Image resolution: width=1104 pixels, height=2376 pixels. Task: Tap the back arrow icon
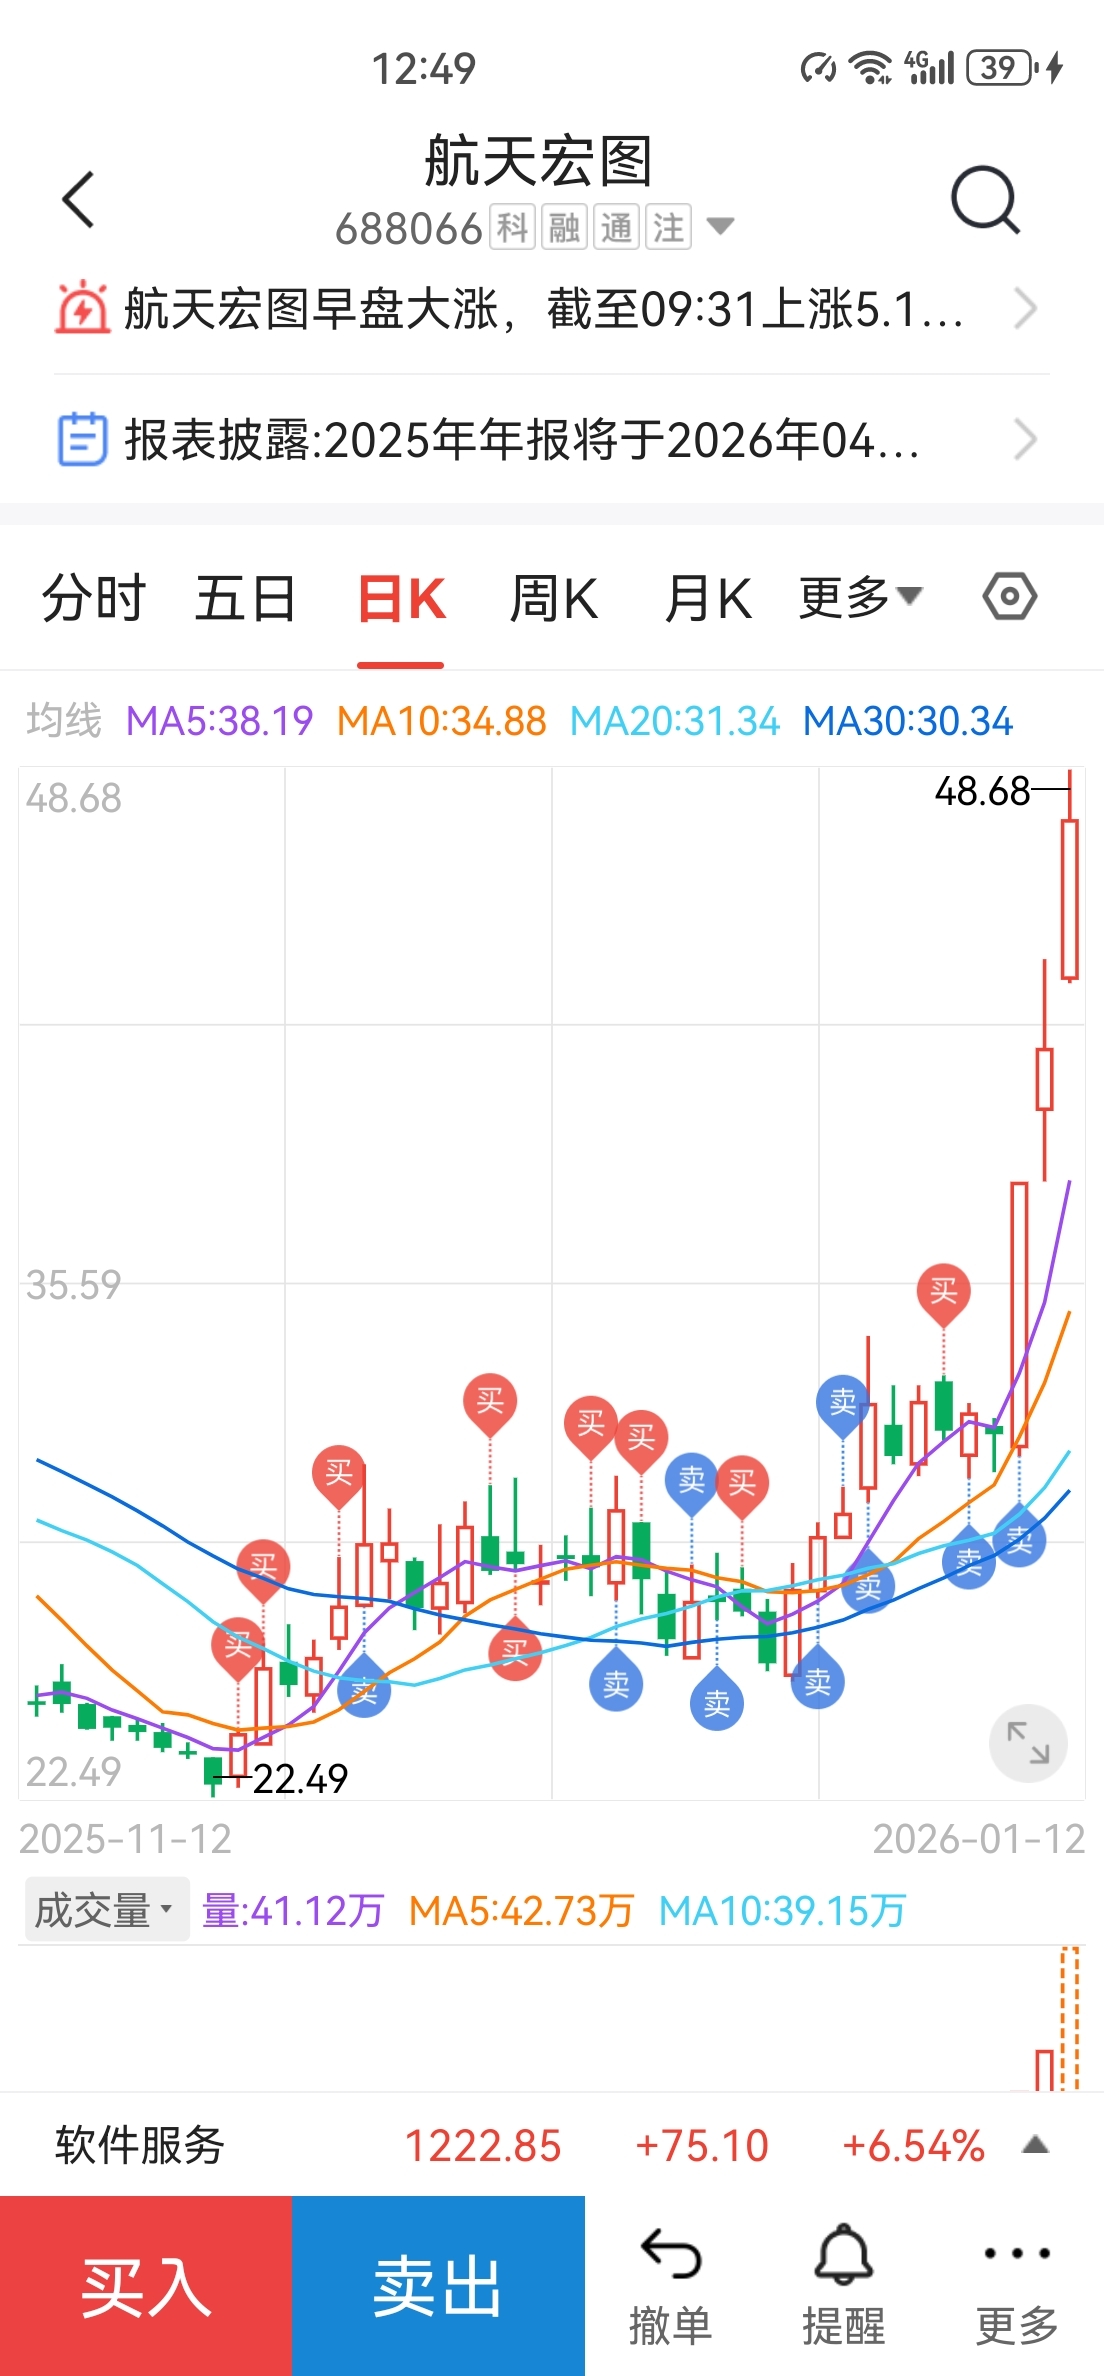pos(78,199)
